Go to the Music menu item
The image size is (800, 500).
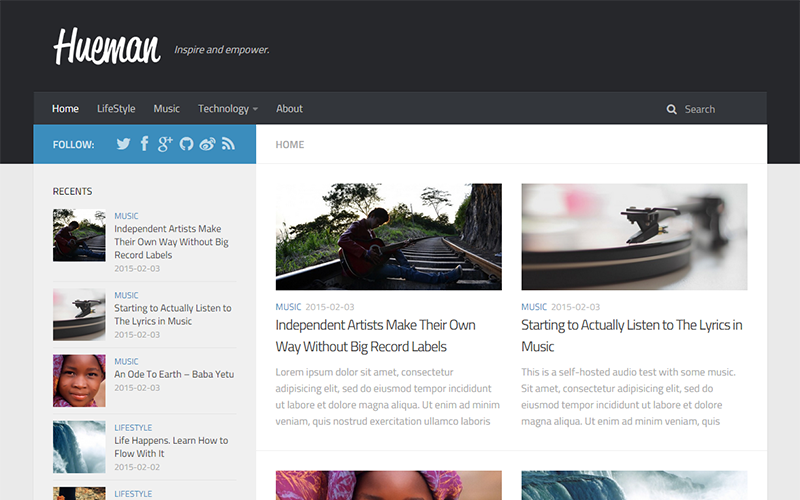point(166,109)
